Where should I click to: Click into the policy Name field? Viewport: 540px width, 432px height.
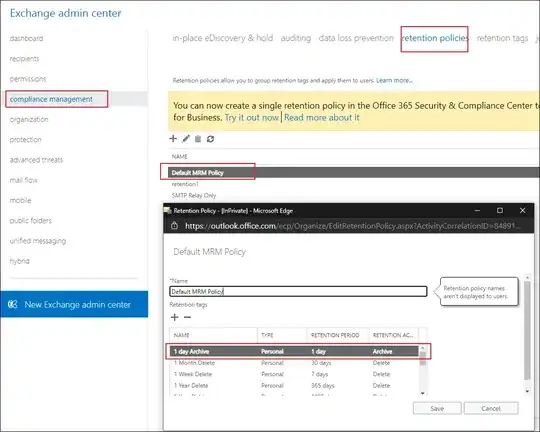coord(298,291)
